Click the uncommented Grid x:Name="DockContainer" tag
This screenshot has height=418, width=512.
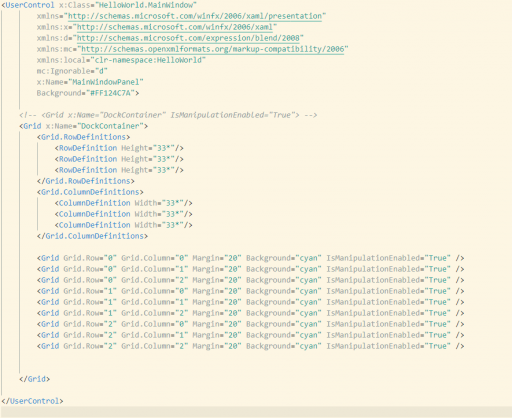click(x=84, y=126)
